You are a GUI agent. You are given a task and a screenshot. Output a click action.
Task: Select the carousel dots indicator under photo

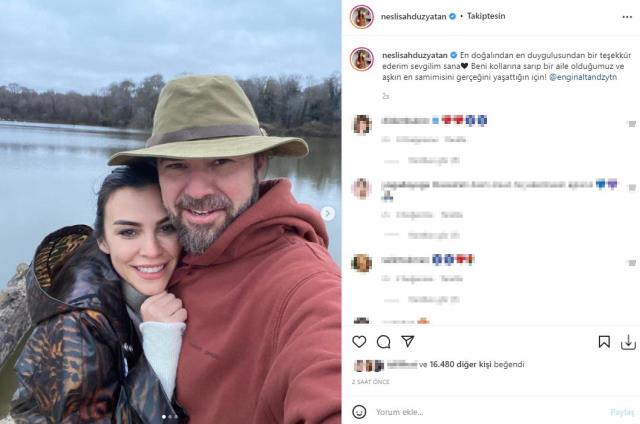click(x=170, y=416)
